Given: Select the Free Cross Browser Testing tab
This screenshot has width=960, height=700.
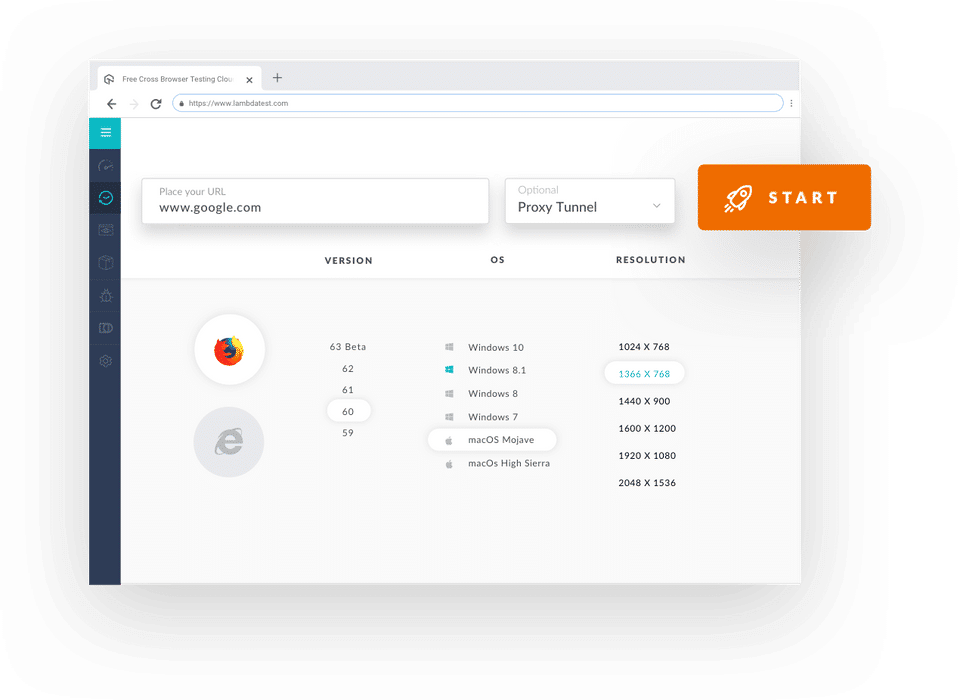Looking at the screenshot, I should click(x=179, y=78).
